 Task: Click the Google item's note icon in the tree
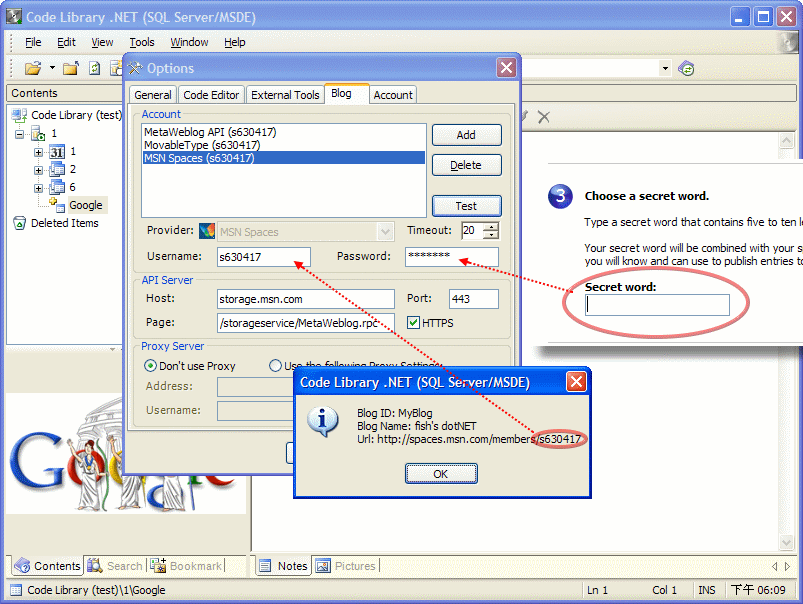(57, 205)
